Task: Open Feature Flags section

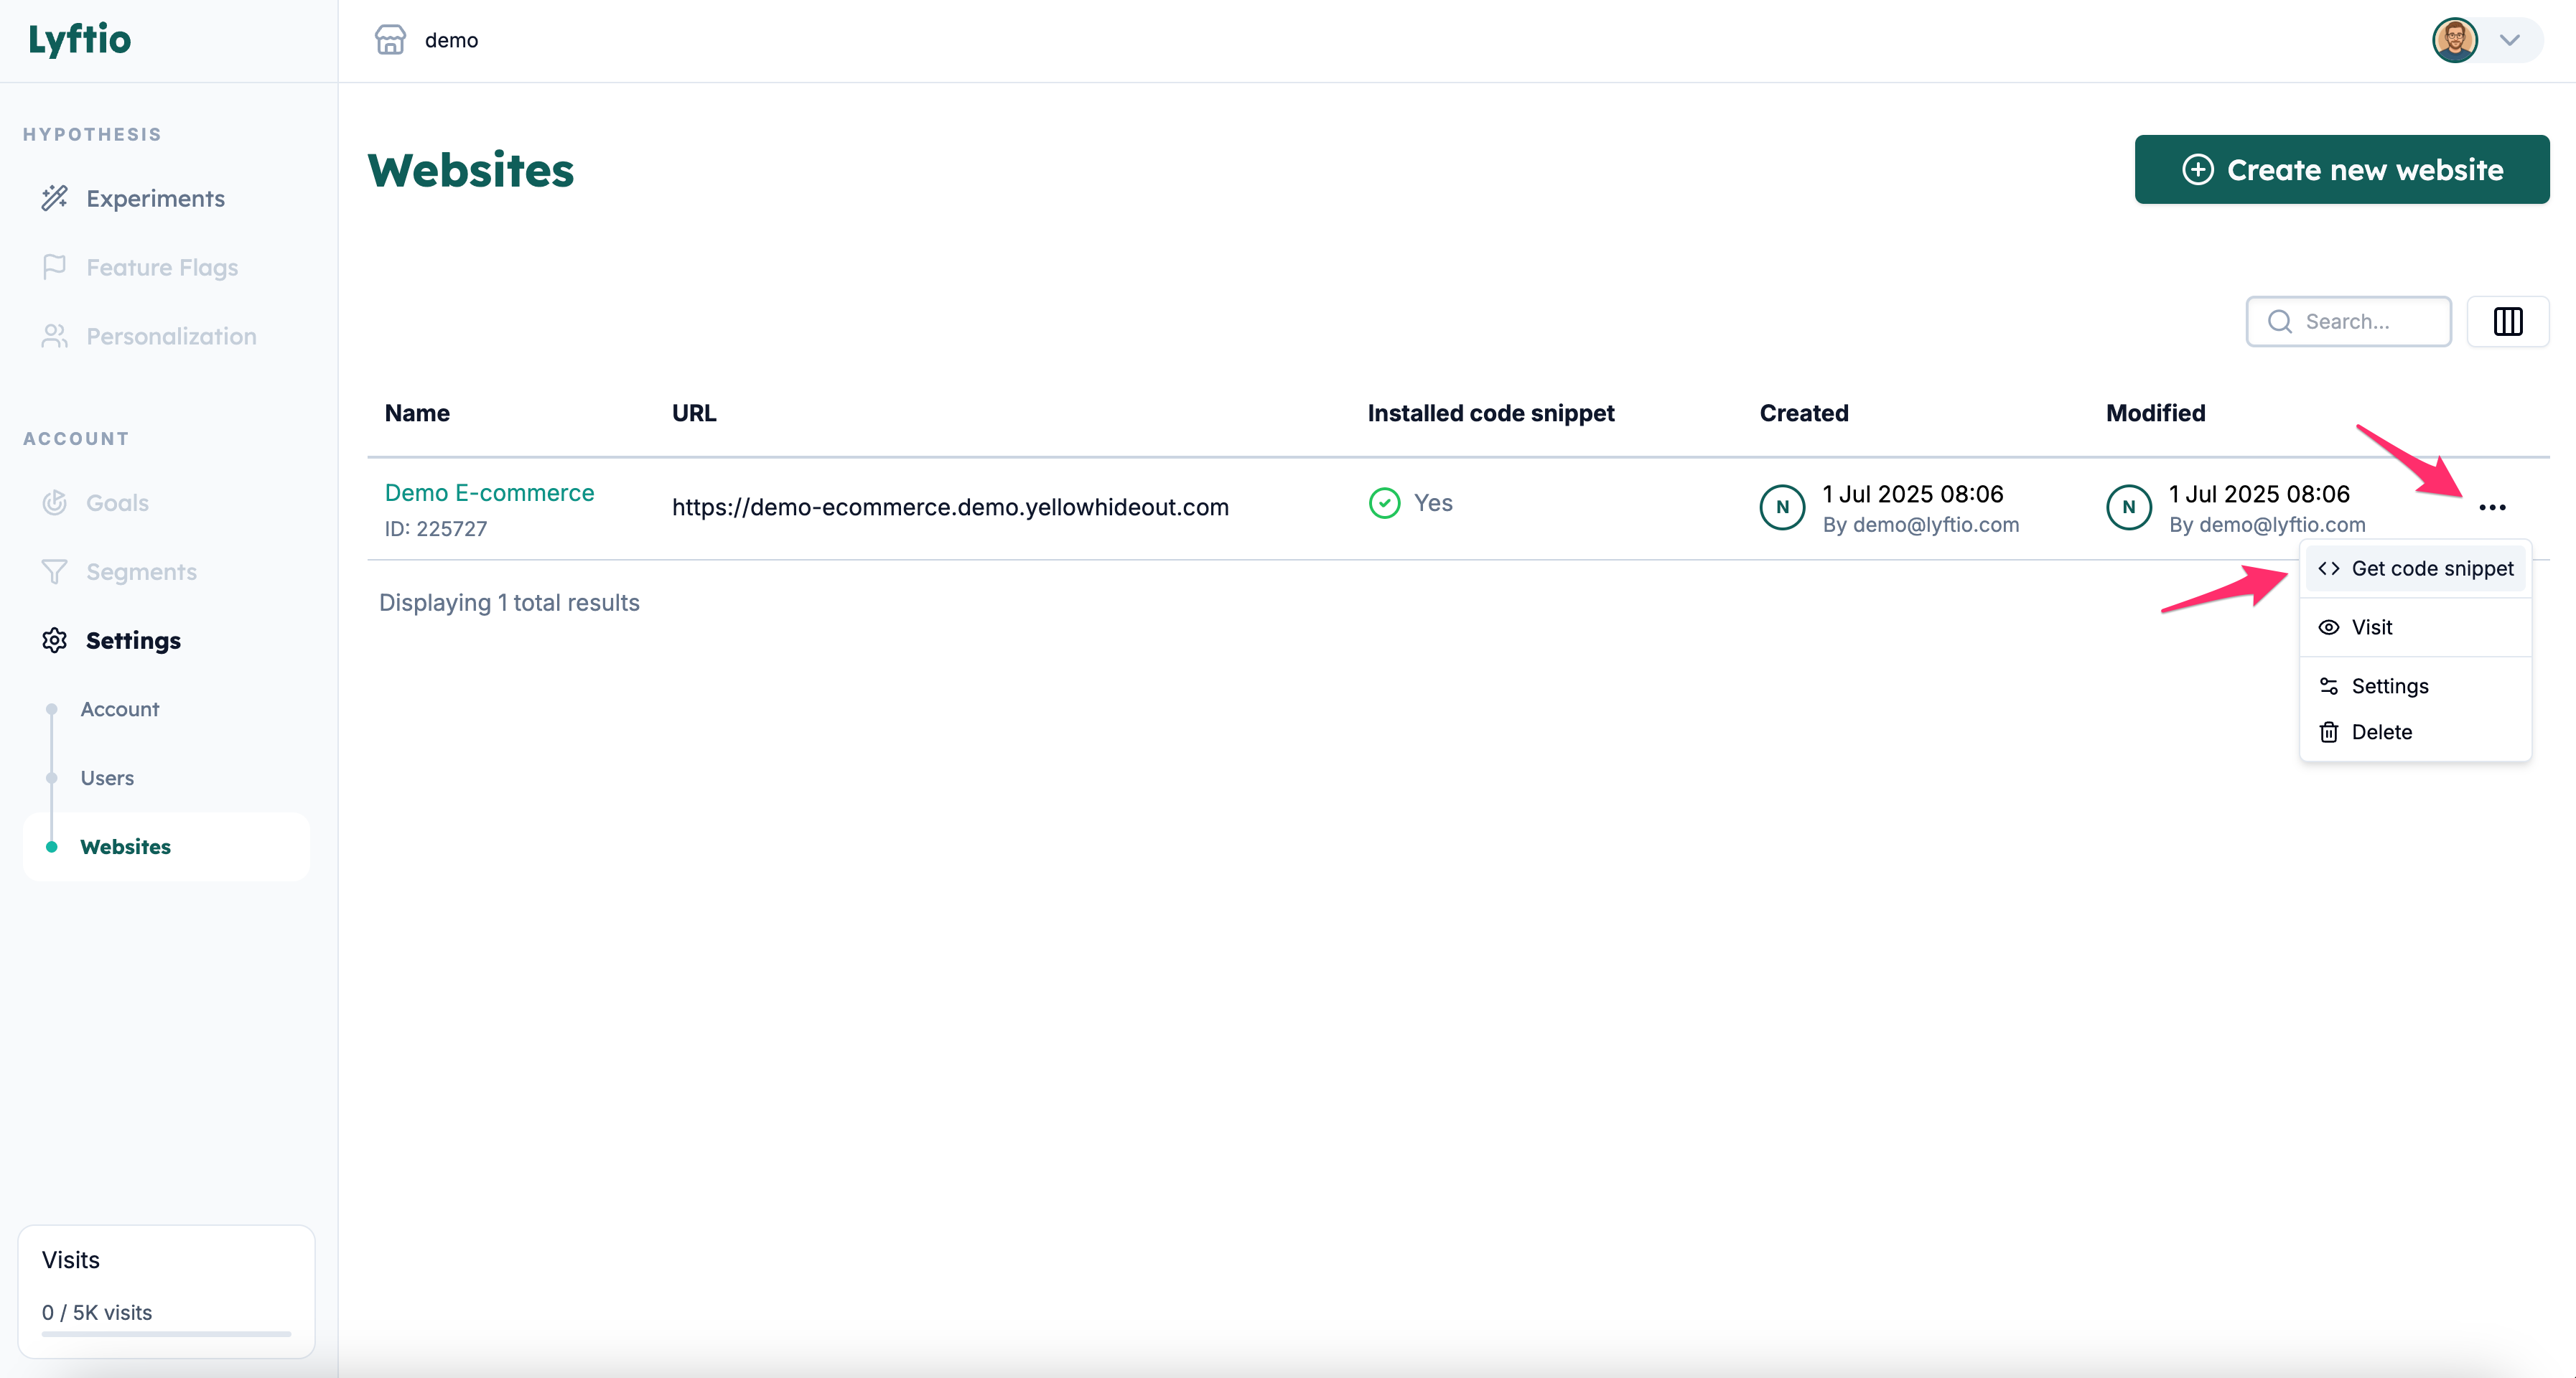Action: 161,267
